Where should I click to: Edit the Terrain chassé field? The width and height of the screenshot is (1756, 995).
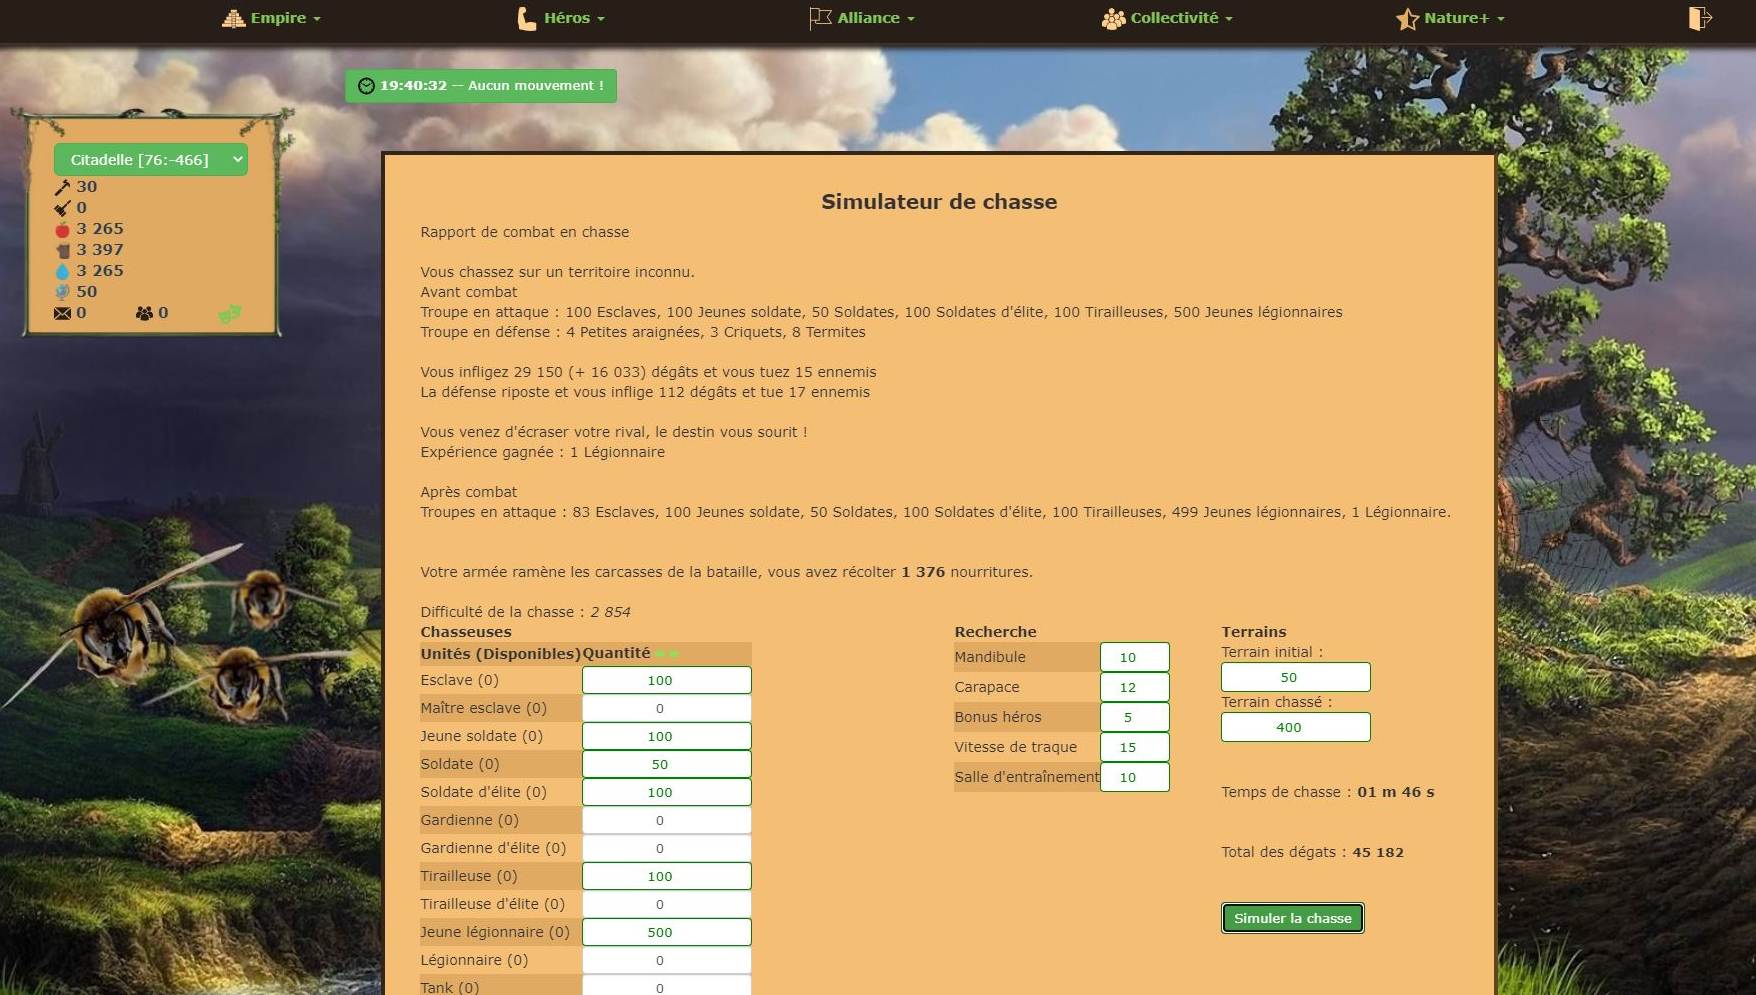point(1295,727)
